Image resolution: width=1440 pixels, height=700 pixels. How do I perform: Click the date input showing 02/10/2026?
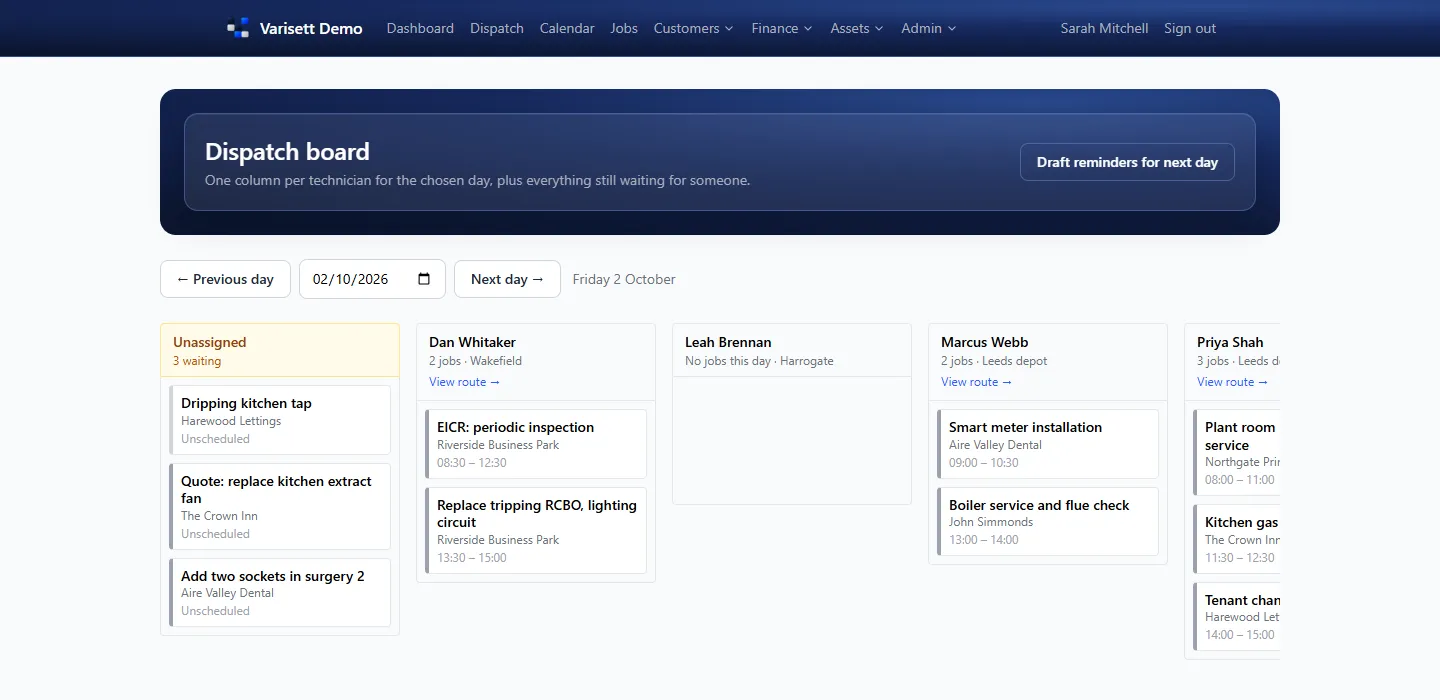[372, 279]
